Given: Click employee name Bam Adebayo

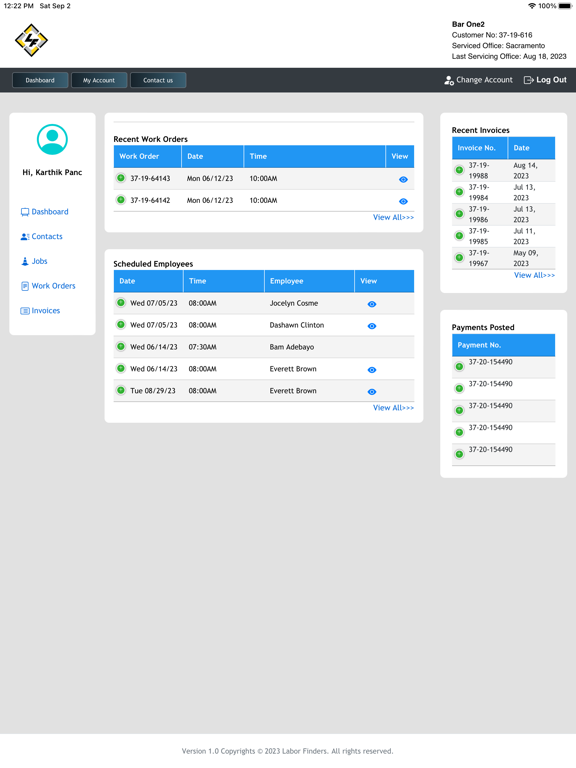Looking at the screenshot, I should 292,347.
